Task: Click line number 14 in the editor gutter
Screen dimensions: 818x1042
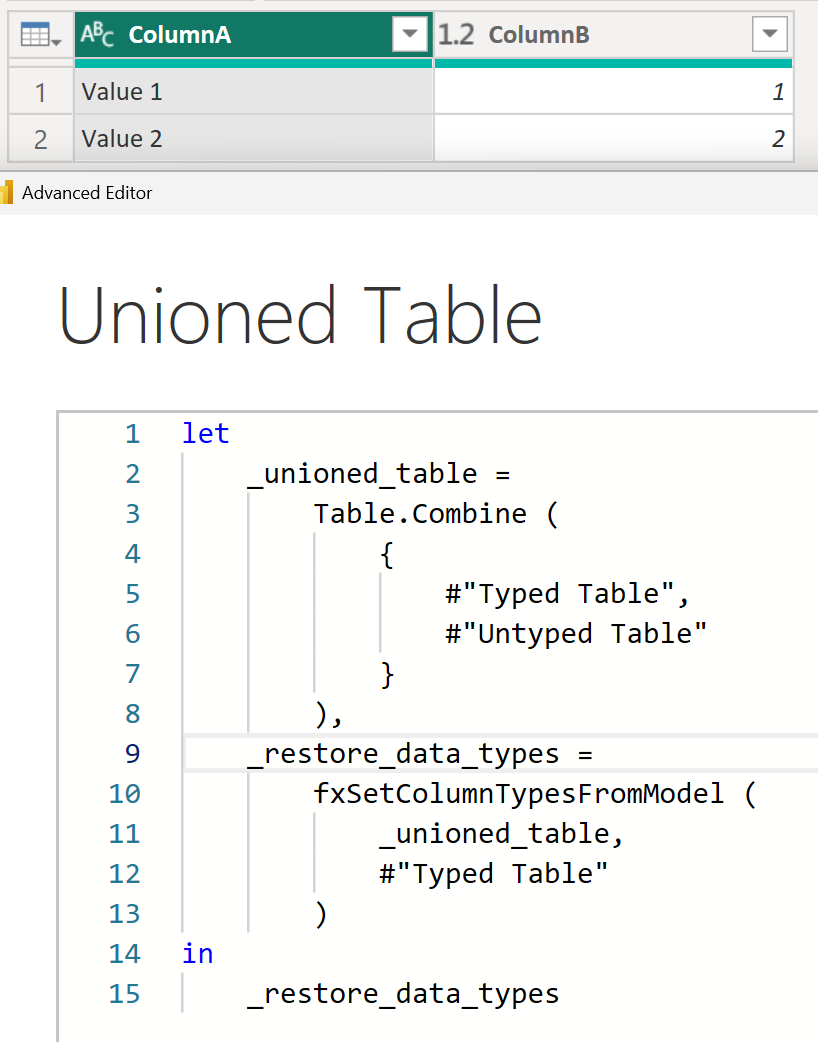Action: (125, 954)
